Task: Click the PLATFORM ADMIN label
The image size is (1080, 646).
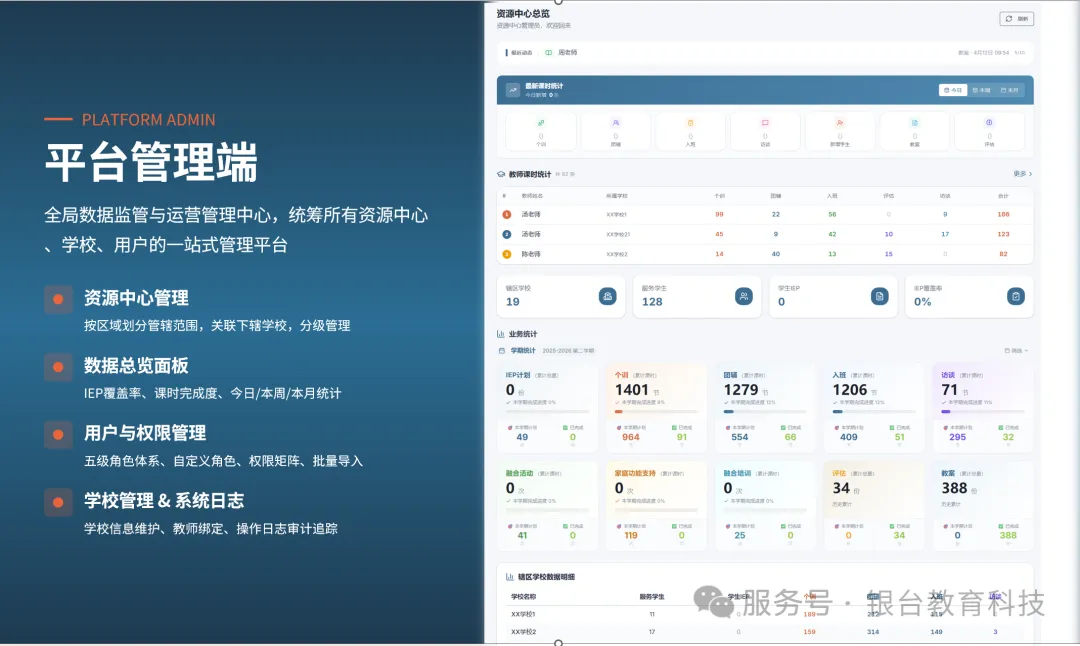Action: pos(149,120)
